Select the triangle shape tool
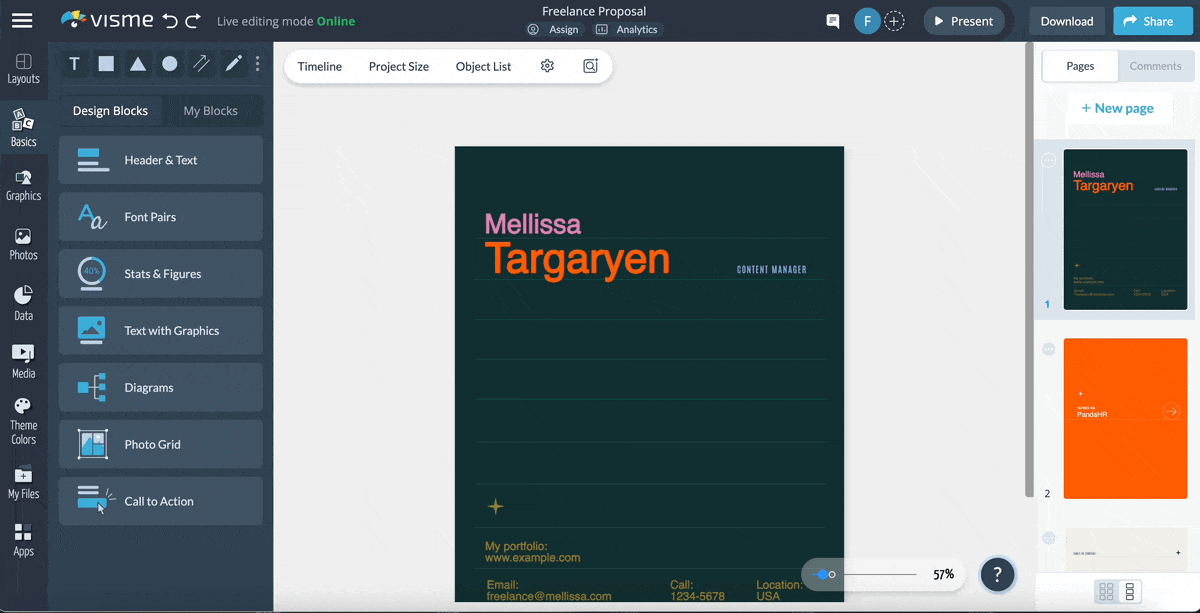The image size is (1200, 613). pos(138,64)
